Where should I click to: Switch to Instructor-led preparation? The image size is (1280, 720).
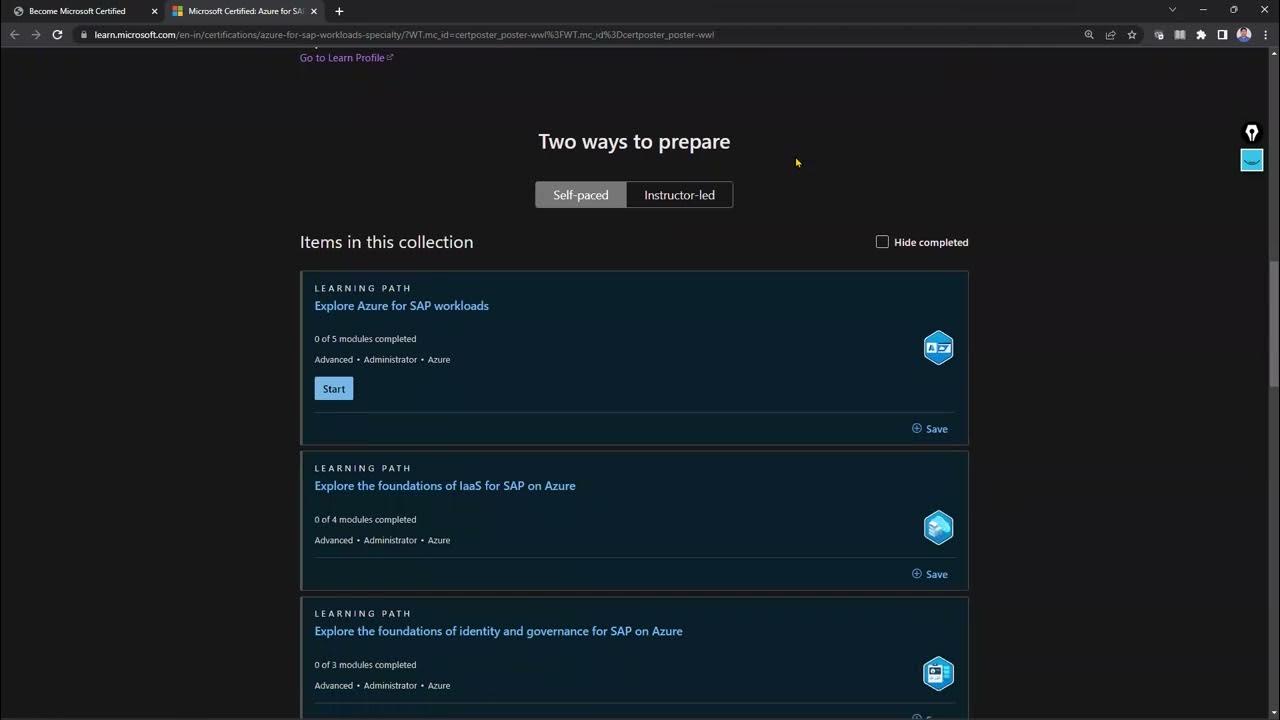click(680, 195)
